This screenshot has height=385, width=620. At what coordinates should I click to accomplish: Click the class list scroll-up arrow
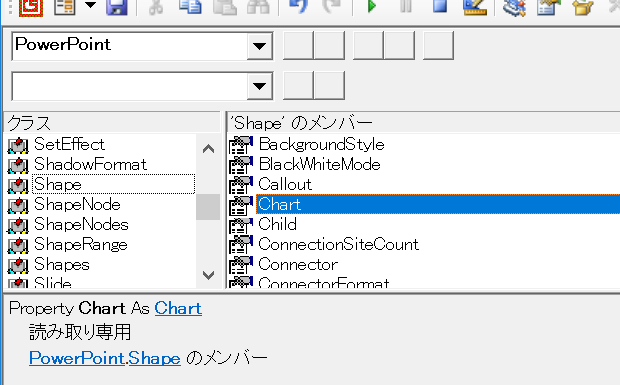208,149
